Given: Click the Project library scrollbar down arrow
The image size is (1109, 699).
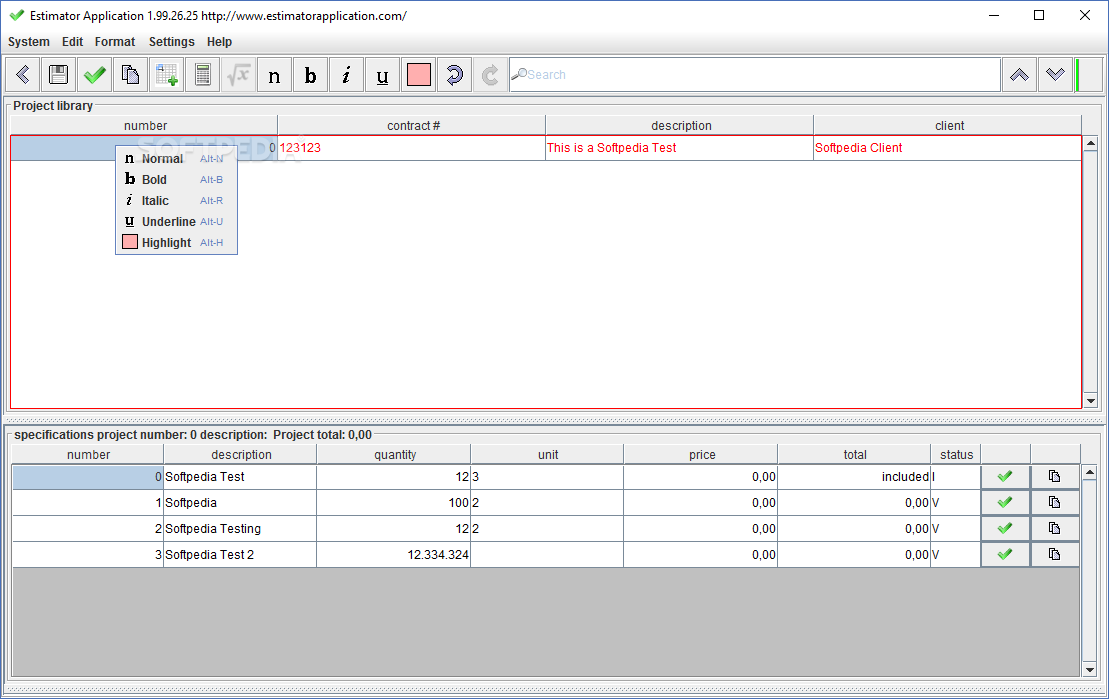Looking at the screenshot, I should pyautogui.click(x=1090, y=400).
